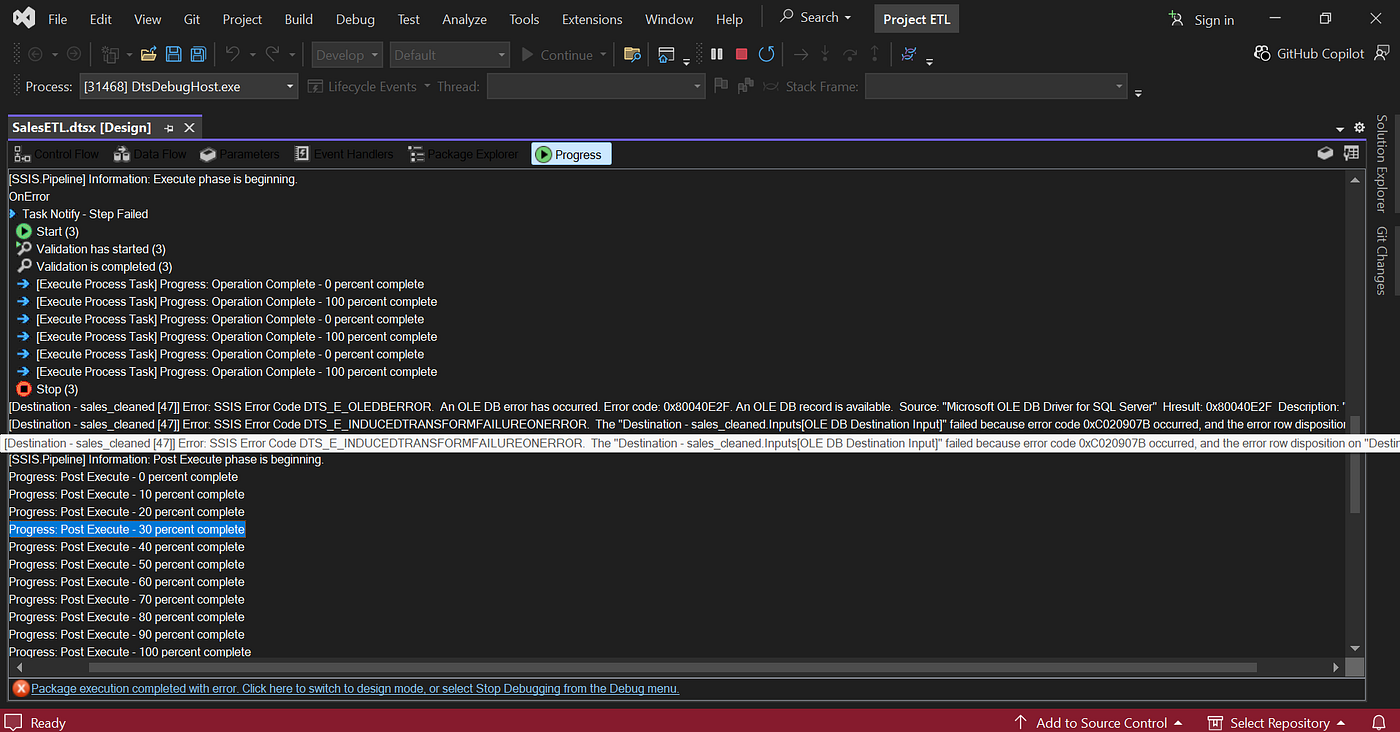Click the Variables grid icon in designer
The height and width of the screenshot is (732, 1400).
pos(1351,154)
